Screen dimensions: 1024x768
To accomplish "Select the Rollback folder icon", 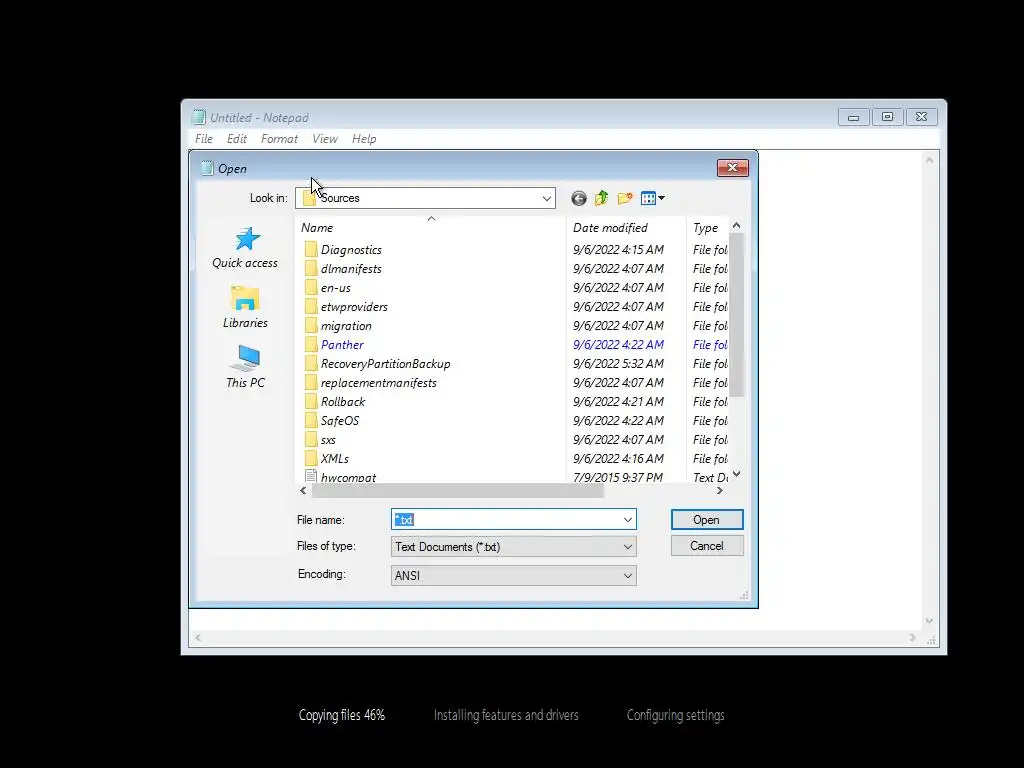I will 311,401.
